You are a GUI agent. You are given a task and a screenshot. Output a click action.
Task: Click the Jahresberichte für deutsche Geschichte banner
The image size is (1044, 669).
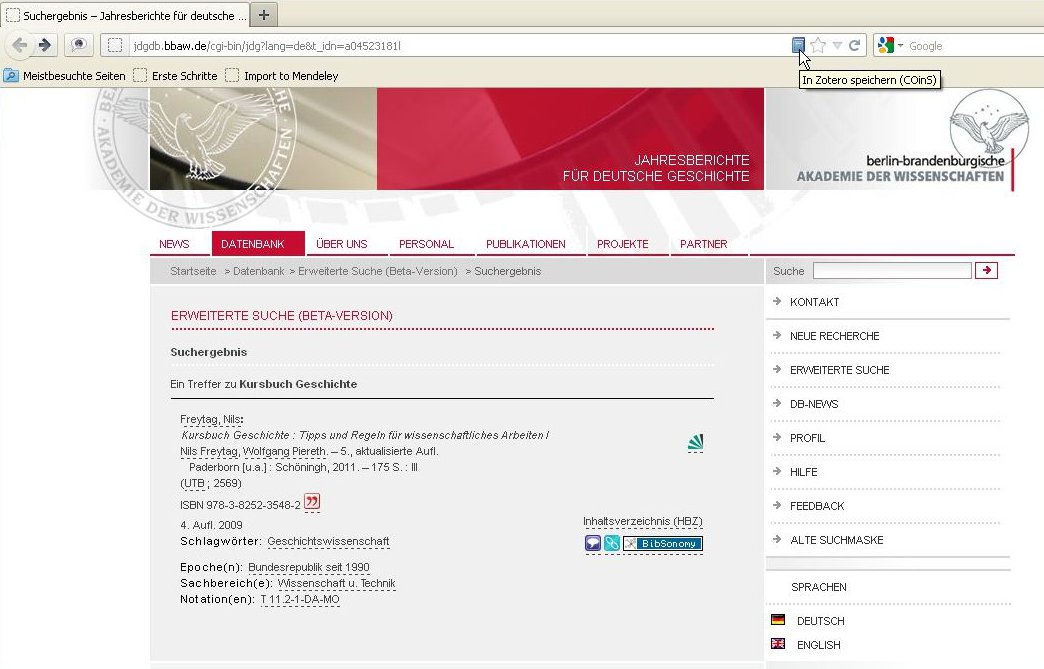(457, 139)
